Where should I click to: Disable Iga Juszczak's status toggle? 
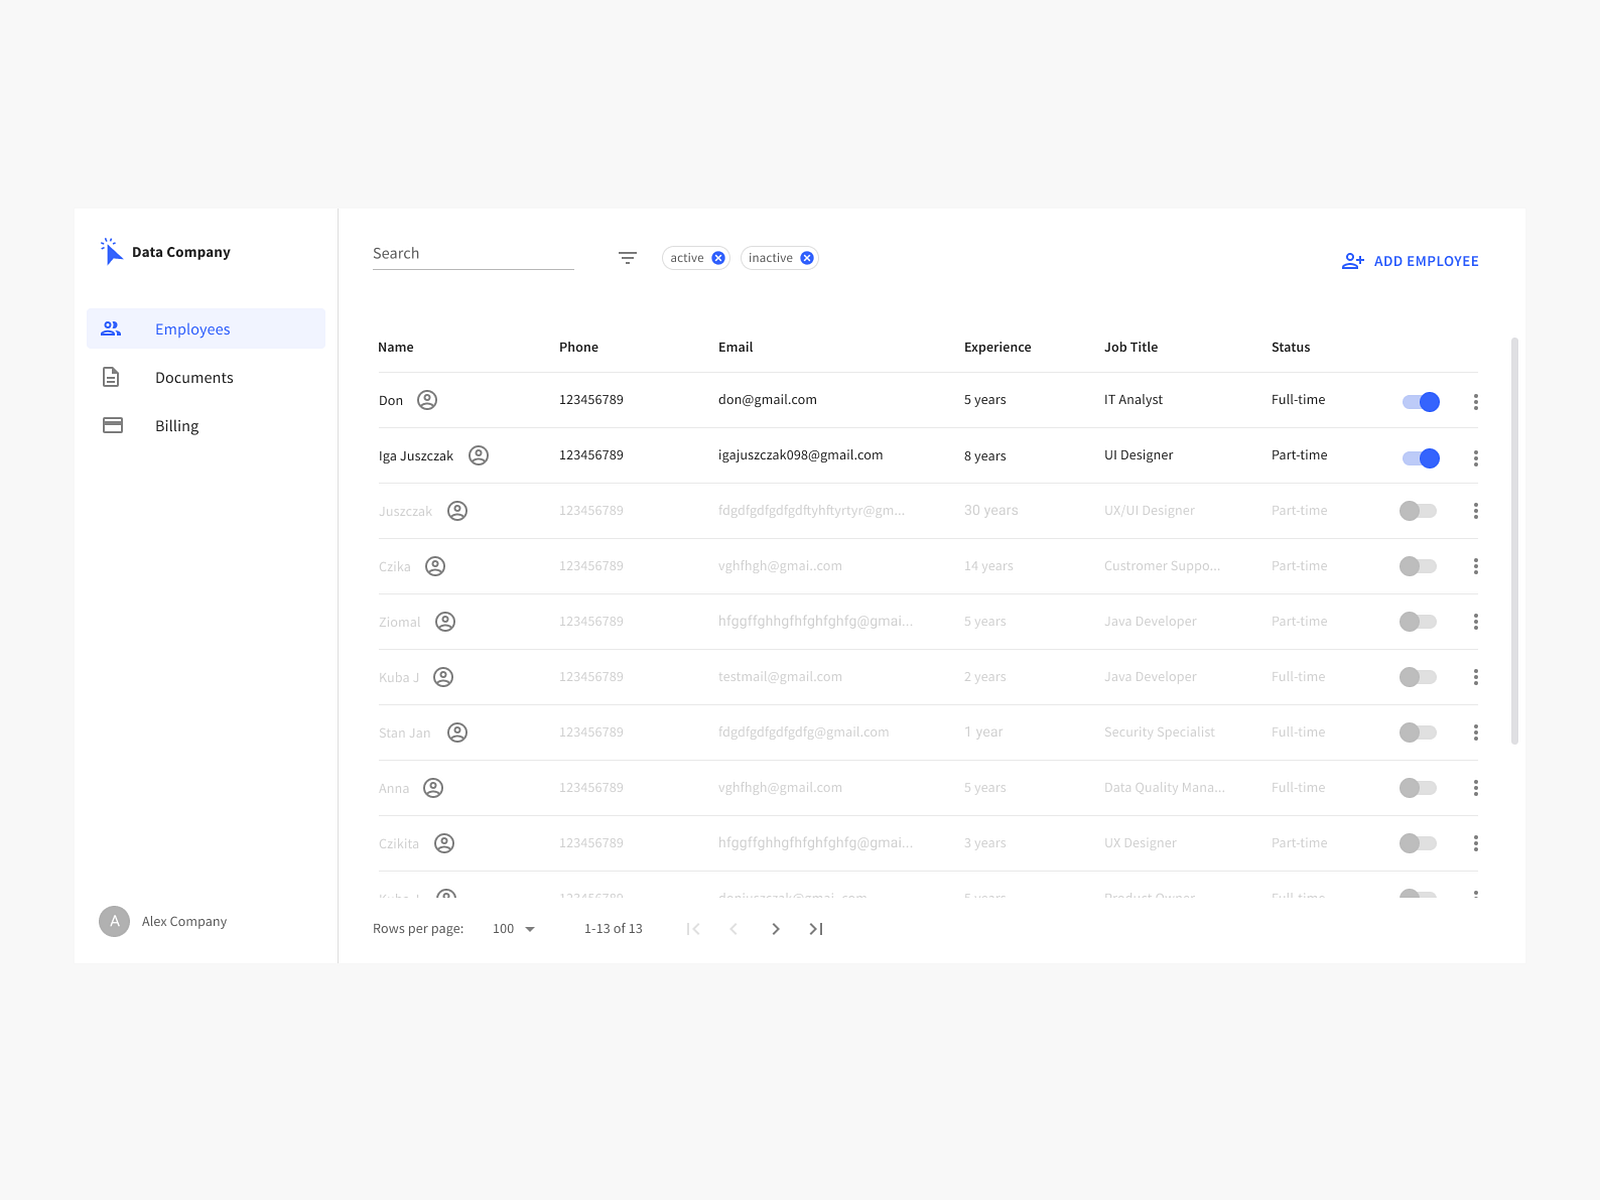(x=1419, y=458)
